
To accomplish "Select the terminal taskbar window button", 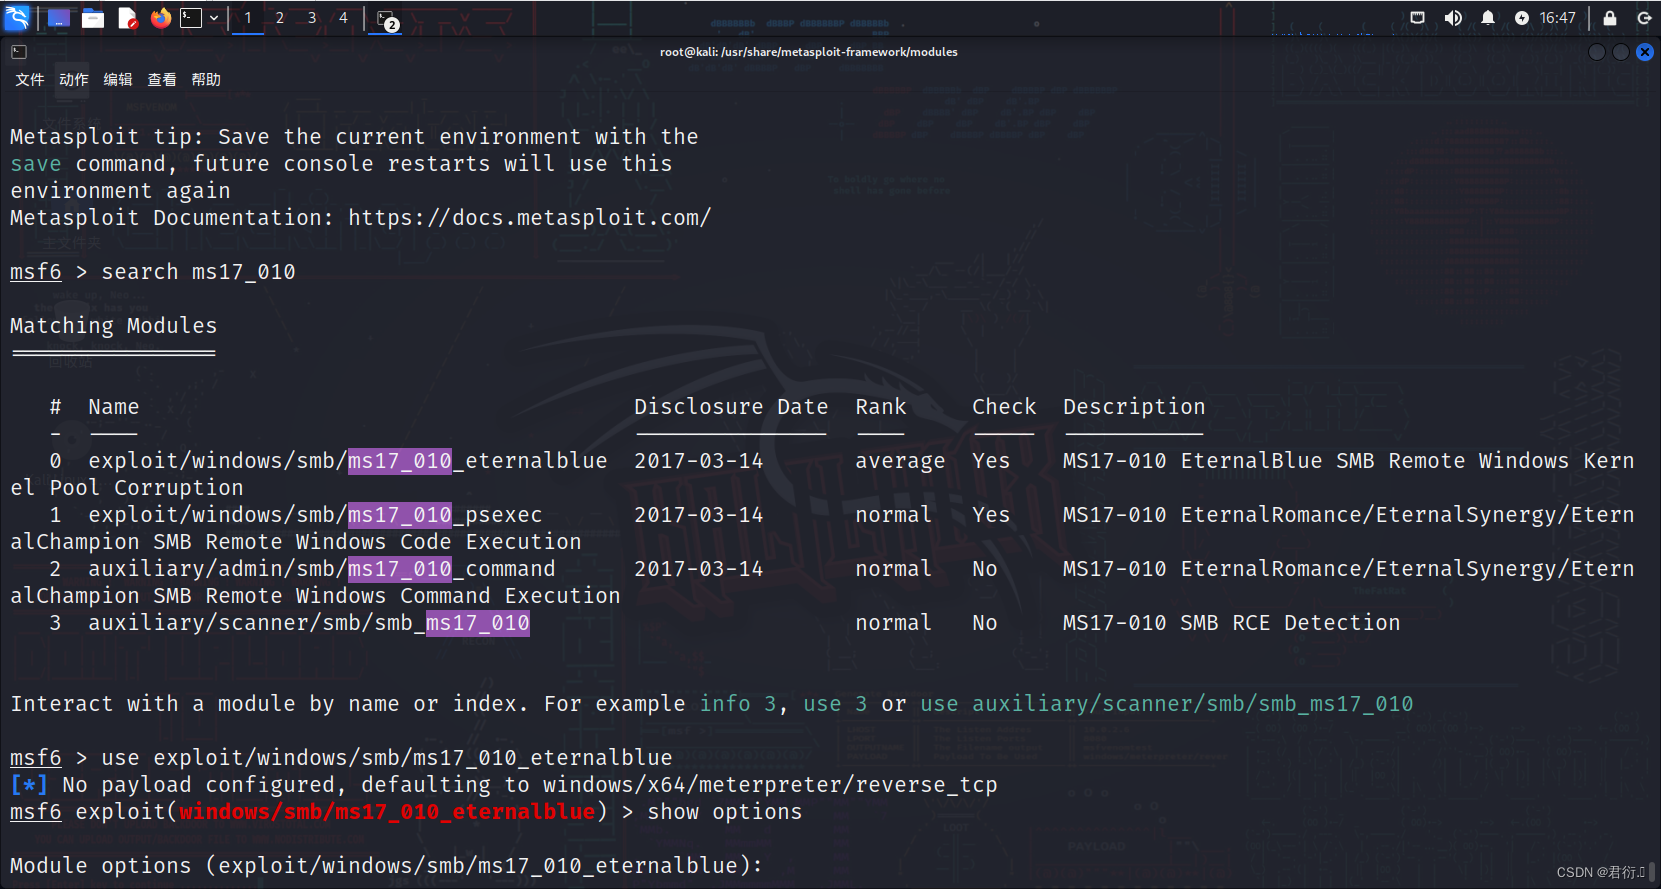I will (388, 20).
